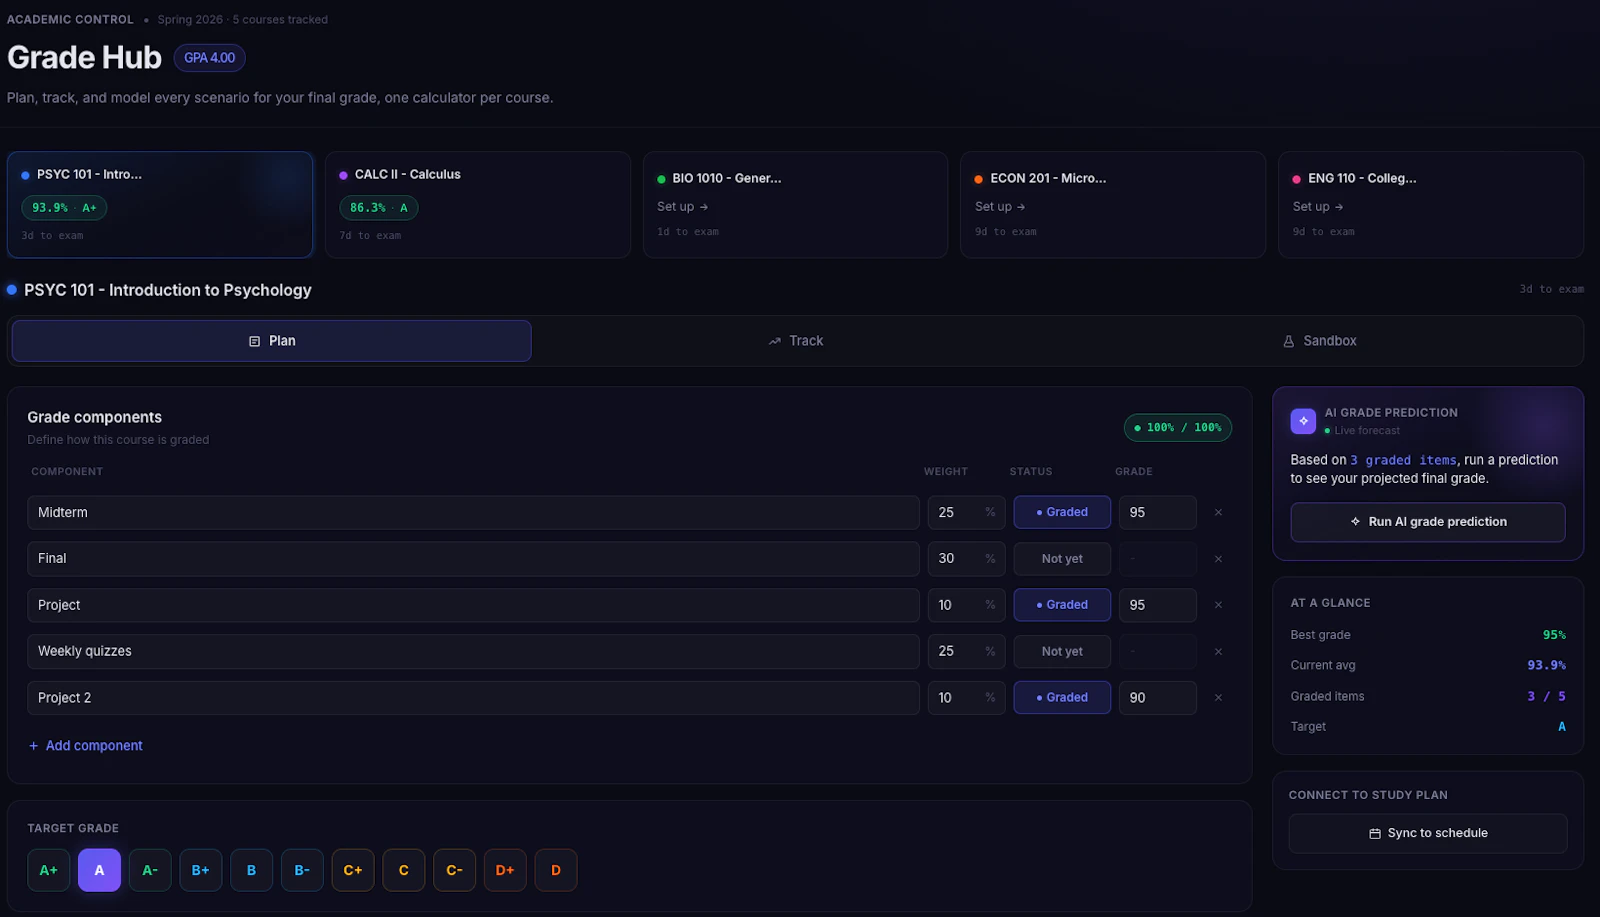
Task: Edit the Weekly quizzes name field
Action: click(473, 651)
